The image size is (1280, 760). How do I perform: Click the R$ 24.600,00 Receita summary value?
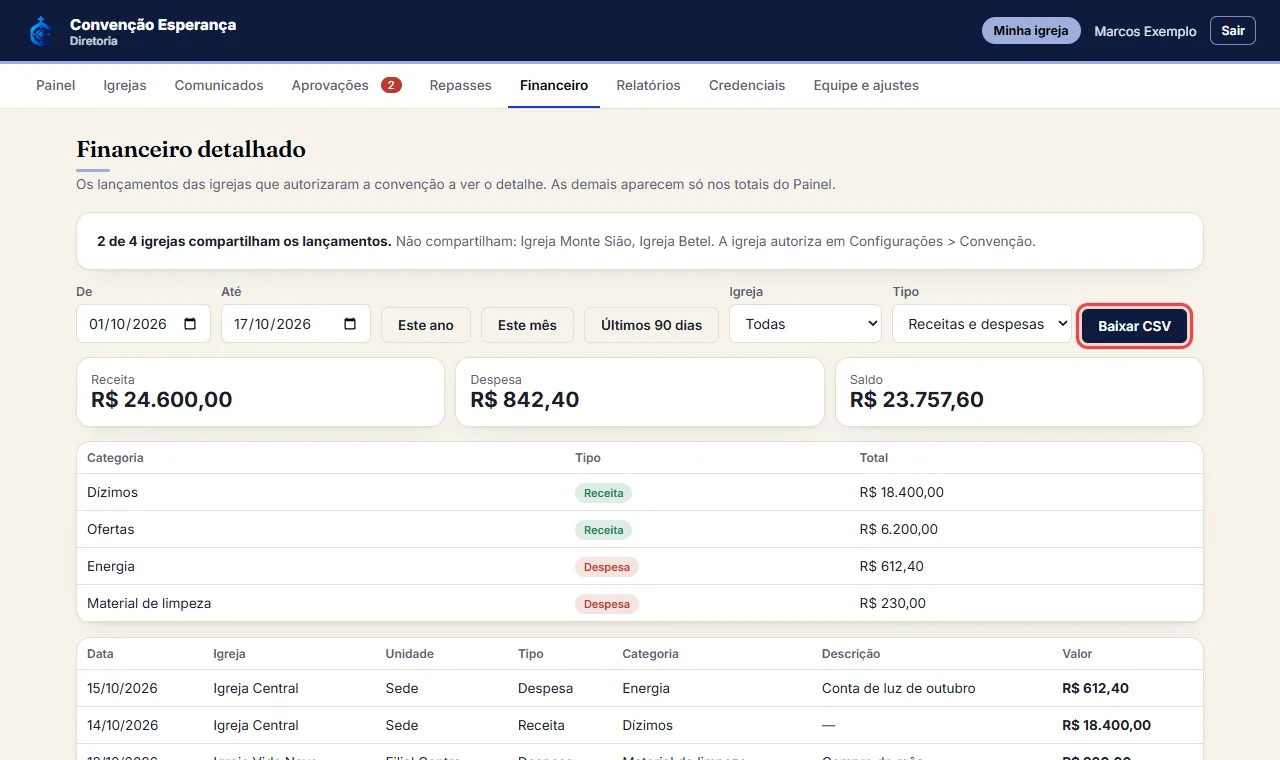162,400
